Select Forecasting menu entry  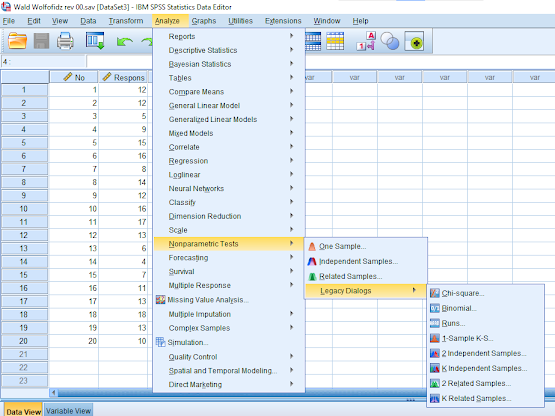229,258
